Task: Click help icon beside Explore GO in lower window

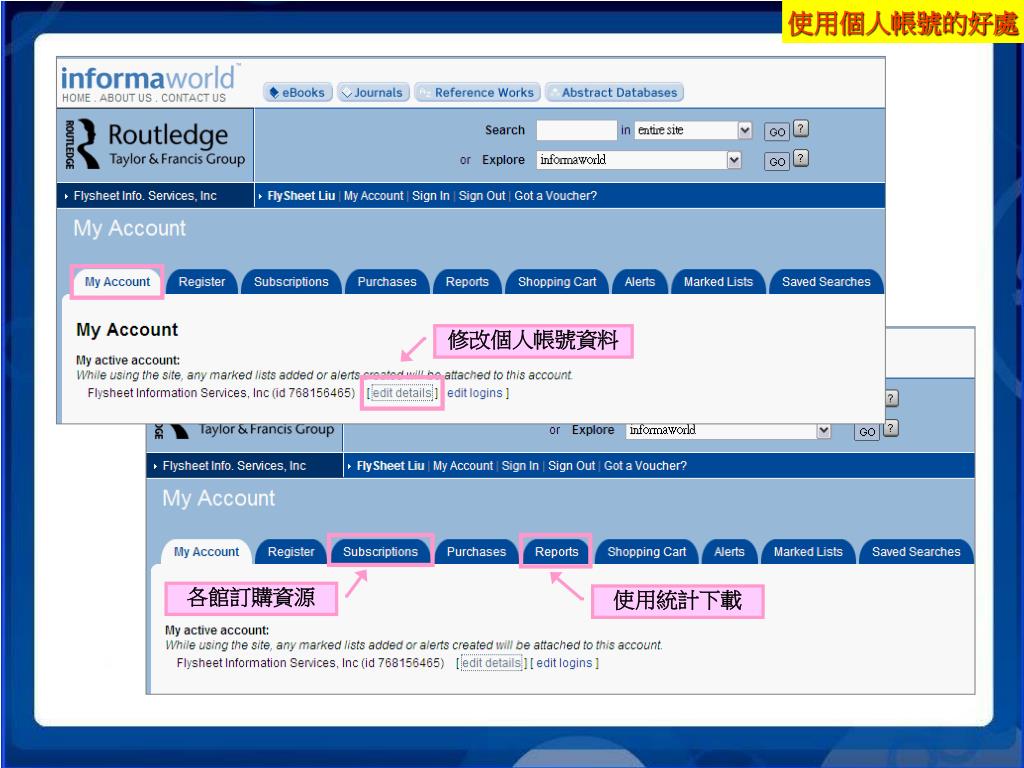Action: [891, 428]
